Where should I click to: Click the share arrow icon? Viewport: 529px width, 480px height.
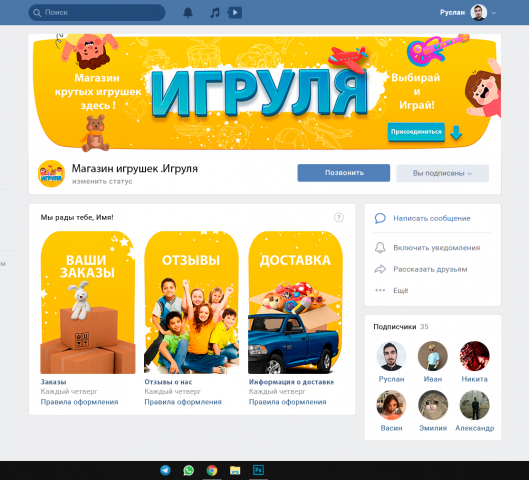click(380, 269)
